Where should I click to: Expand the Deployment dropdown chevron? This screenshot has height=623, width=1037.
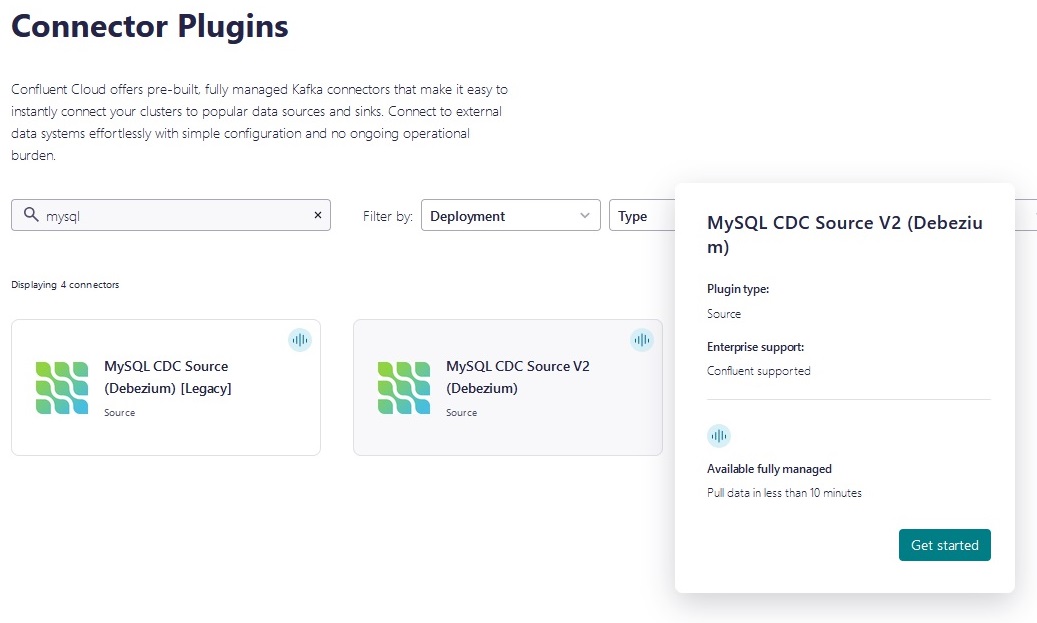point(585,215)
